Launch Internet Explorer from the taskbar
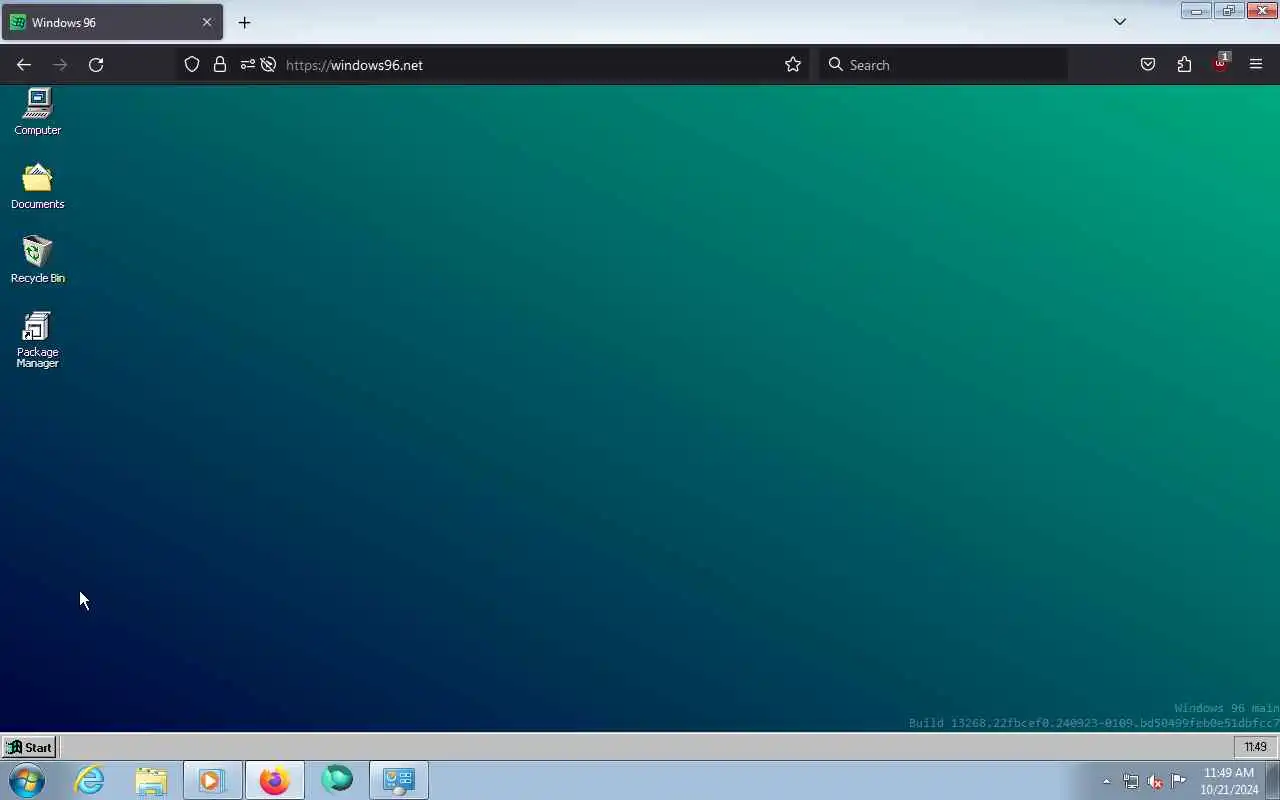 pyautogui.click(x=90, y=780)
